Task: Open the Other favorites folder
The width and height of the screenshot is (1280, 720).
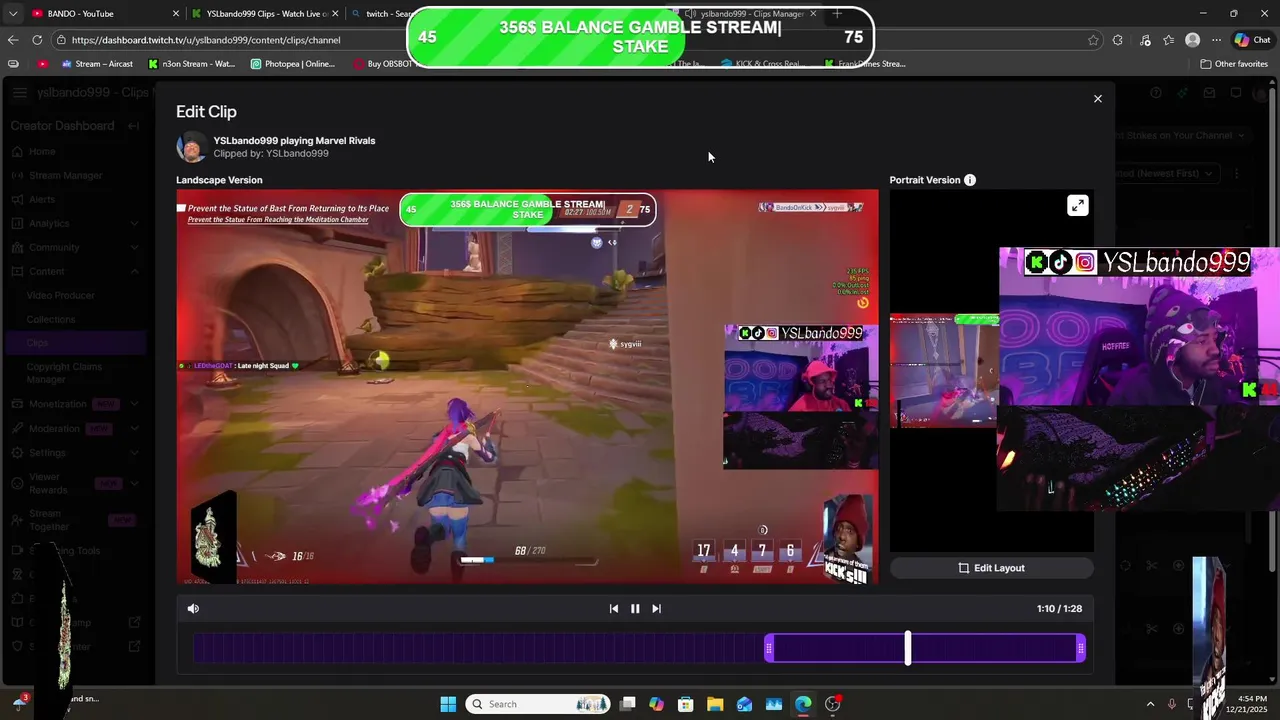Action: pyautogui.click(x=1234, y=64)
